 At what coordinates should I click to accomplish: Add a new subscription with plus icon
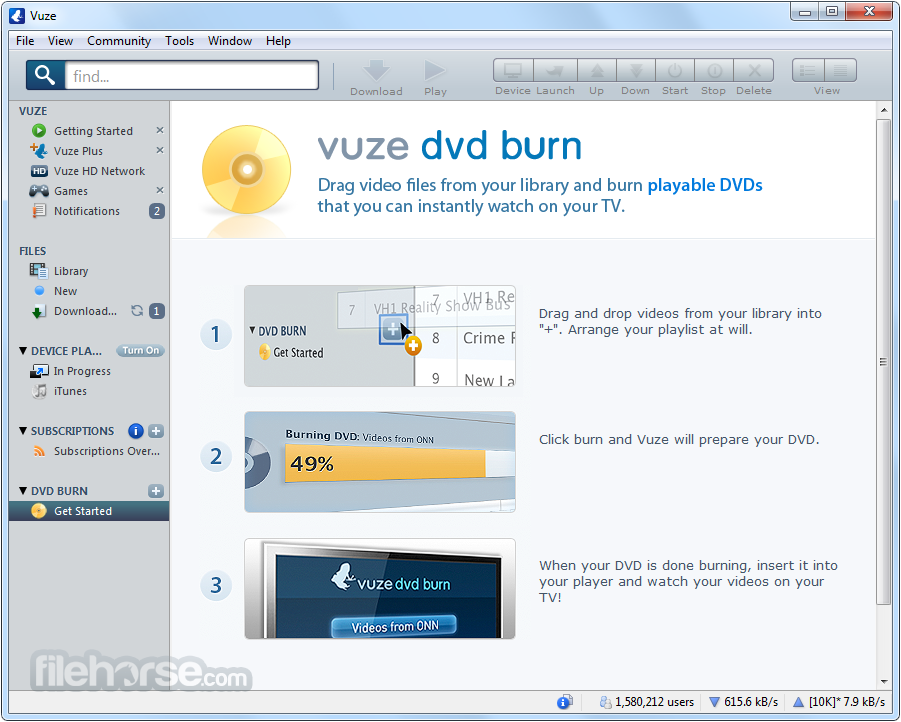tap(156, 431)
